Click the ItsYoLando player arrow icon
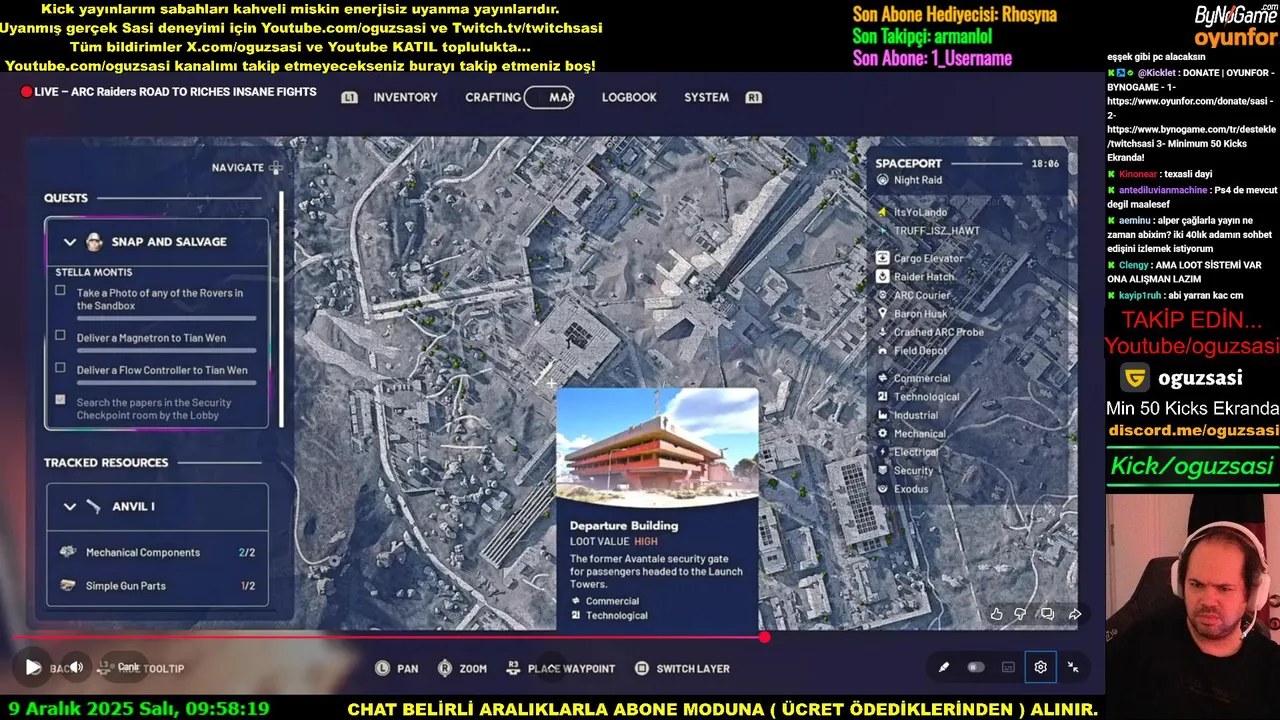Screen dimensions: 1280x720 point(883,212)
